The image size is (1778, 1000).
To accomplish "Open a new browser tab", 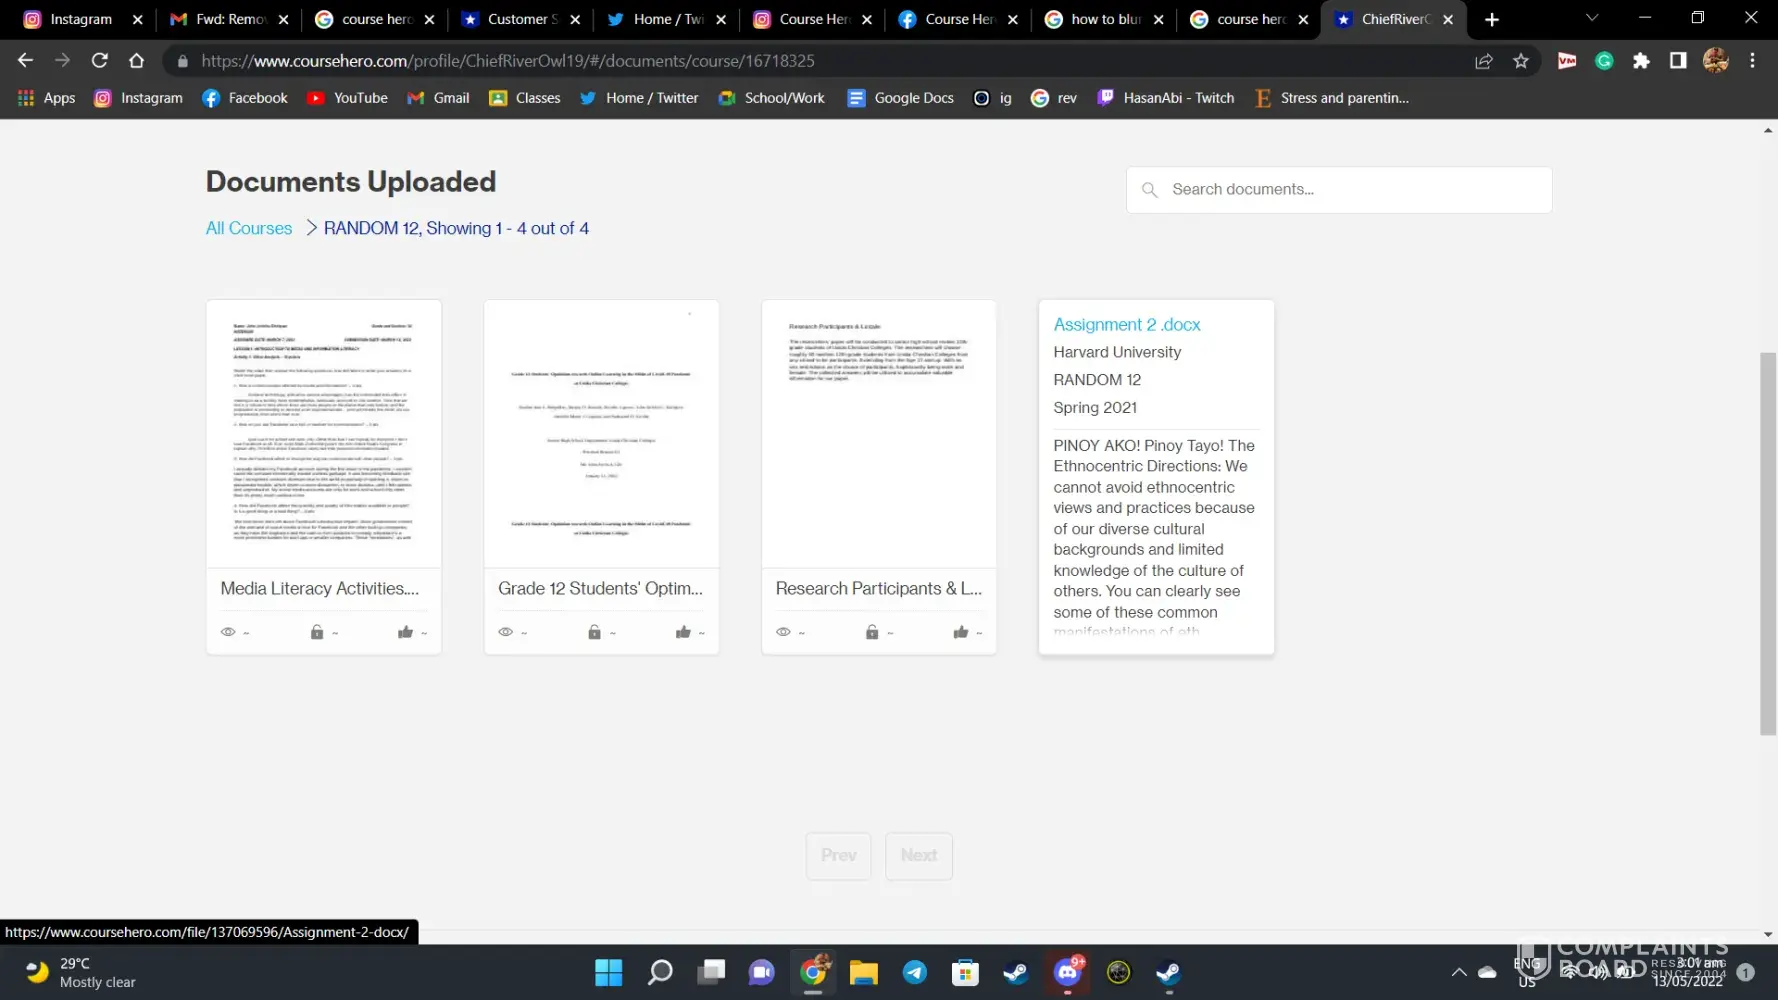I will pyautogui.click(x=1492, y=19).
